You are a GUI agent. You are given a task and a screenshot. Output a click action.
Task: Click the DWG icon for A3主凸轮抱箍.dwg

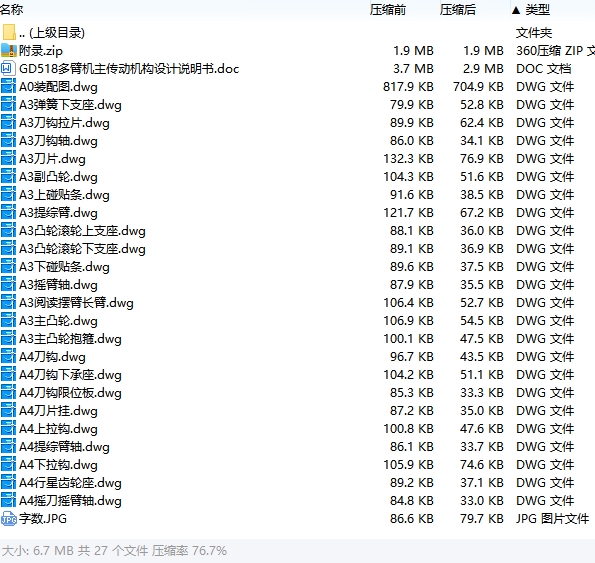pyautogui.click(x=8, y=338)
